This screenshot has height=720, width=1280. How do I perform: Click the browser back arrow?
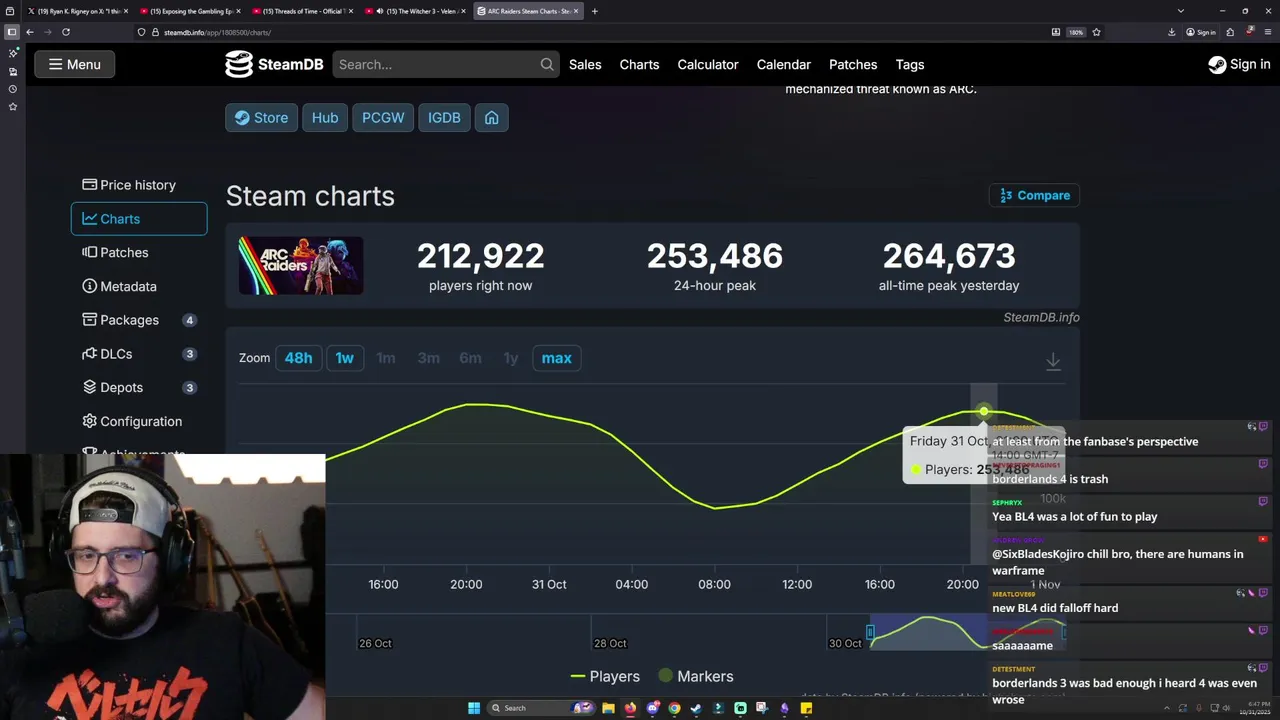[29, 32]
